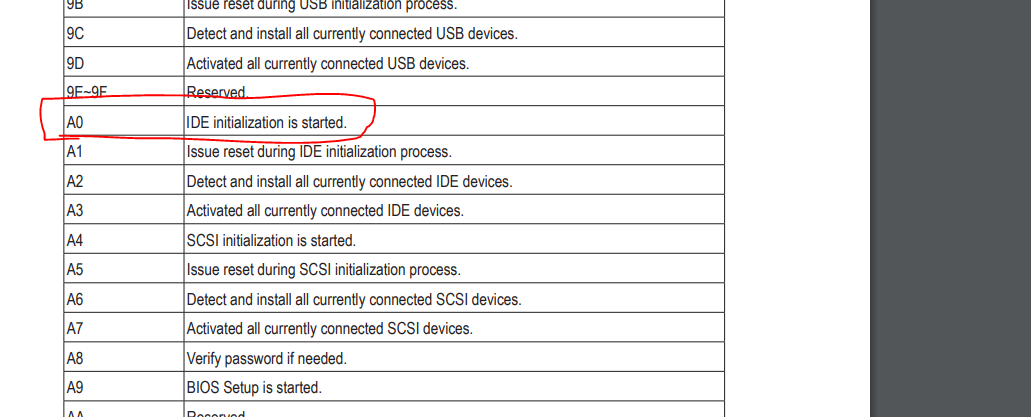Click the A4 code cell
This screenshot has width=1031, height=417.
124,239
